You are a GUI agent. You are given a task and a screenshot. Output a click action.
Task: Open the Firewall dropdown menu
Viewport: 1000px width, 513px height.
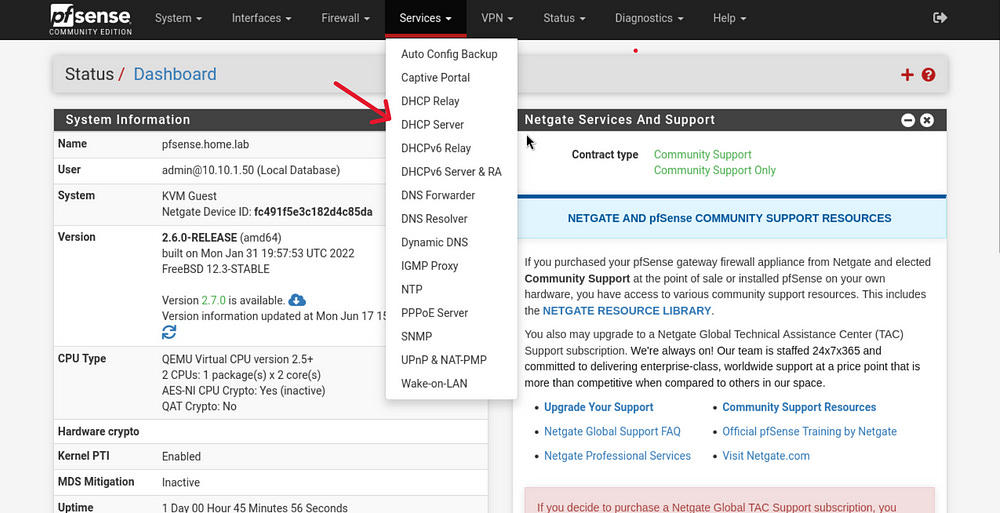(x=346, y=18)
